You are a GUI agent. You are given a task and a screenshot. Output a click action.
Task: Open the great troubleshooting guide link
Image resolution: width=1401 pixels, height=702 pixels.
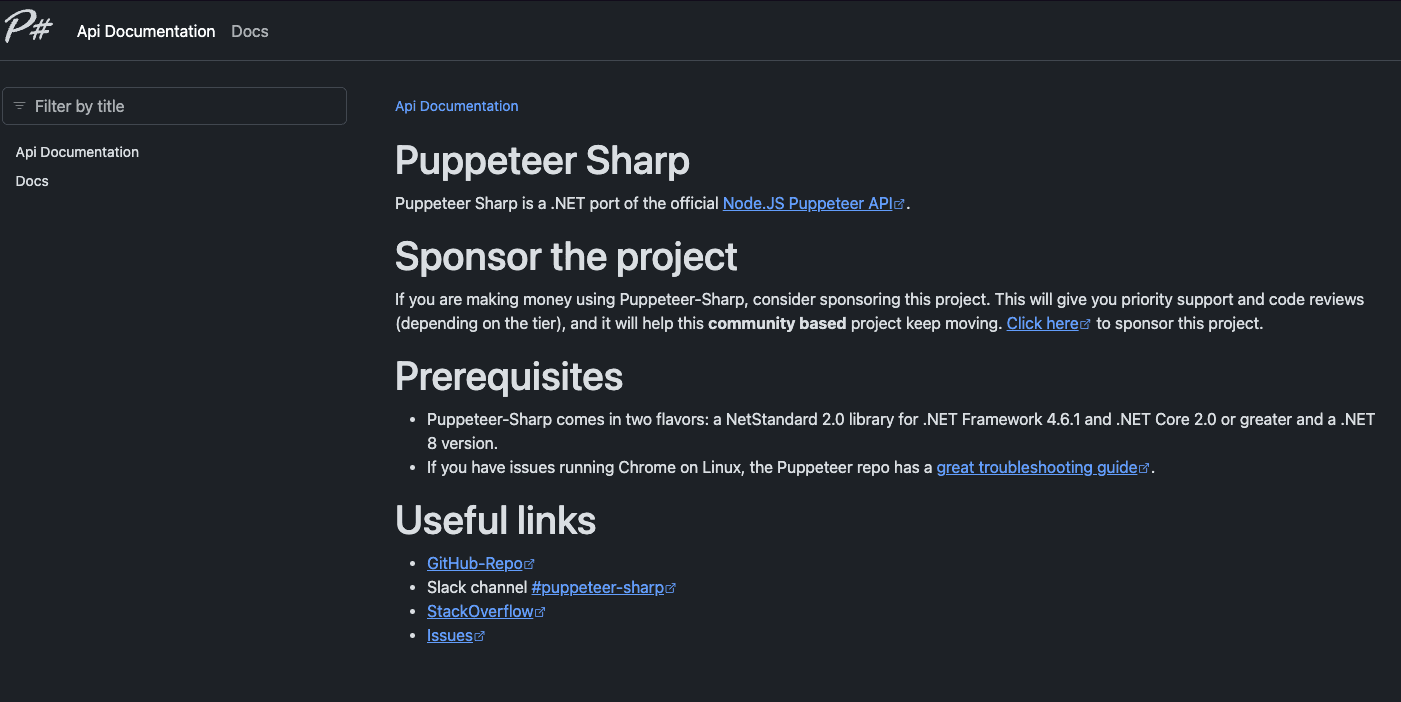pos(1035,466)
